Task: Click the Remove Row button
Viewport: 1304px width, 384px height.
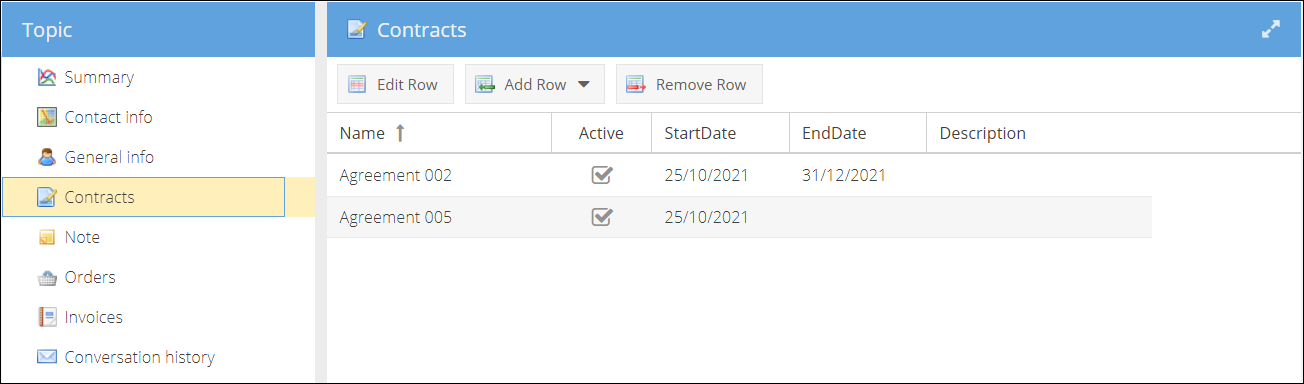Action: pyautogui.click(x=689, y=84)
